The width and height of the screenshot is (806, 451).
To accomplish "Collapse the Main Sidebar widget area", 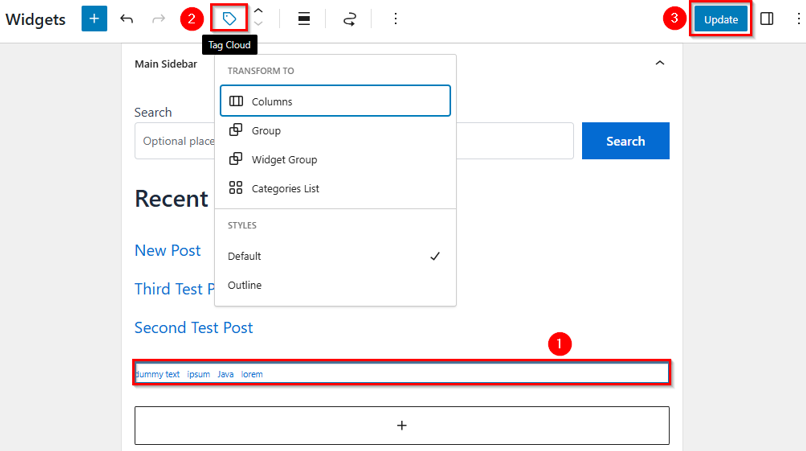I will coord(660,63).
